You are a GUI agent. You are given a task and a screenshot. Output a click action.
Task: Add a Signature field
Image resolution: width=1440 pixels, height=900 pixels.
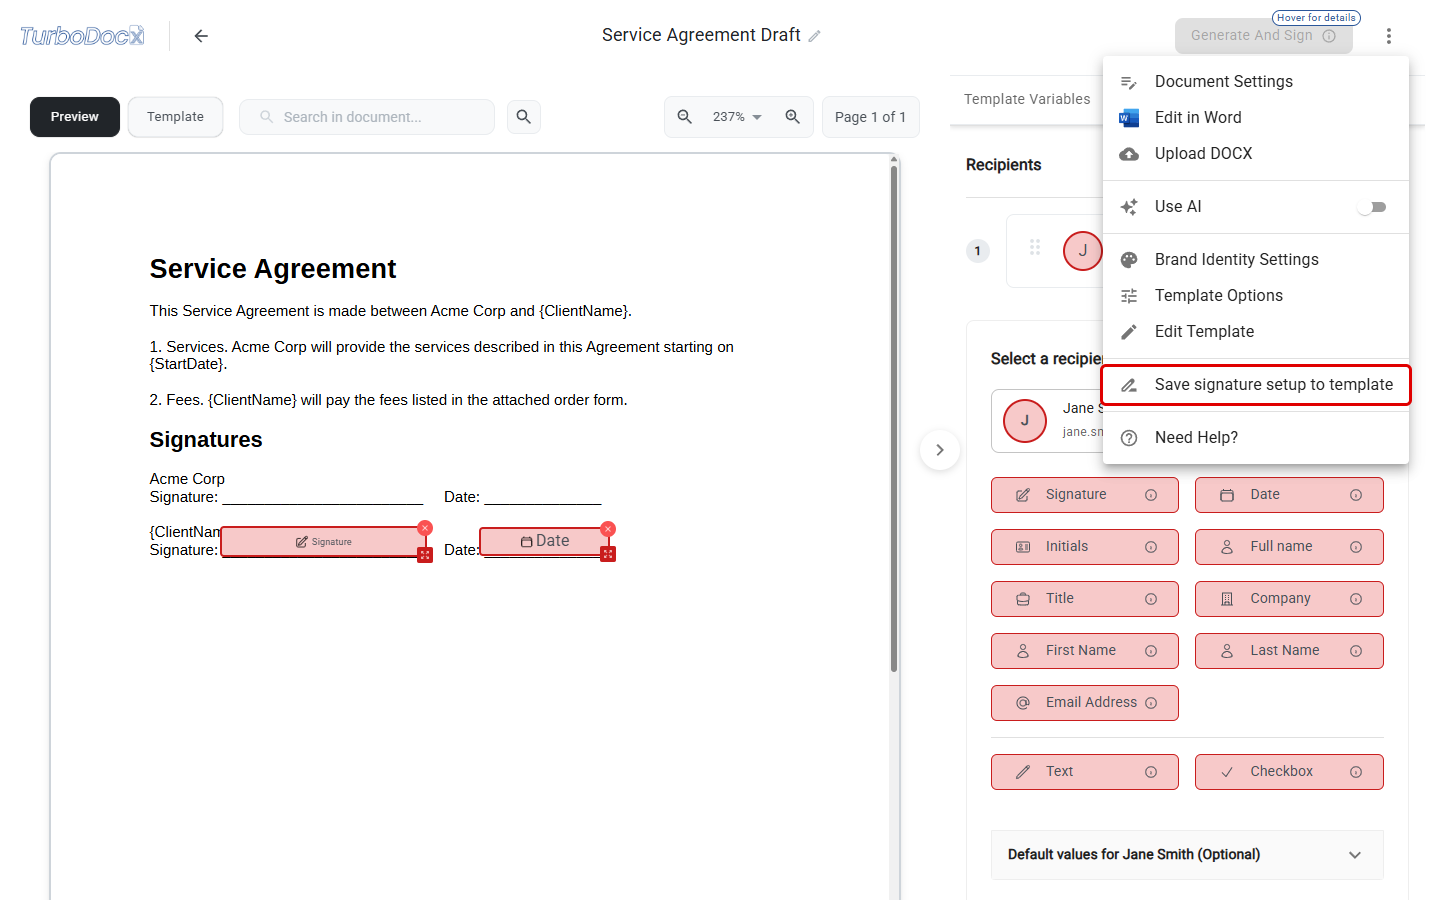pyautogui.click(x=1085, y=495)
